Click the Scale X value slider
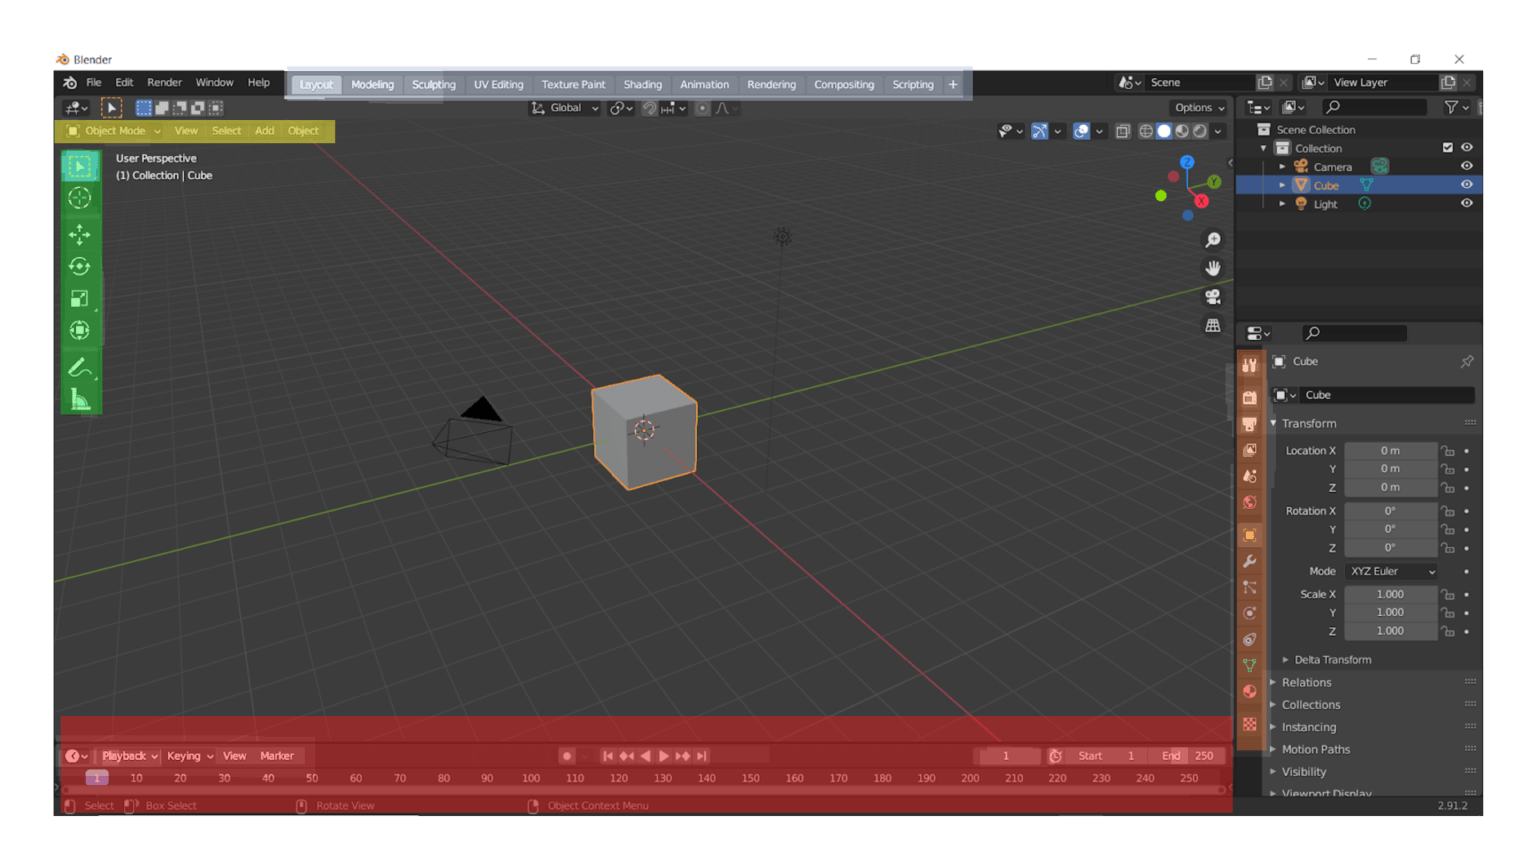This screenshot has width=1536, height=864. [1390, 593]
